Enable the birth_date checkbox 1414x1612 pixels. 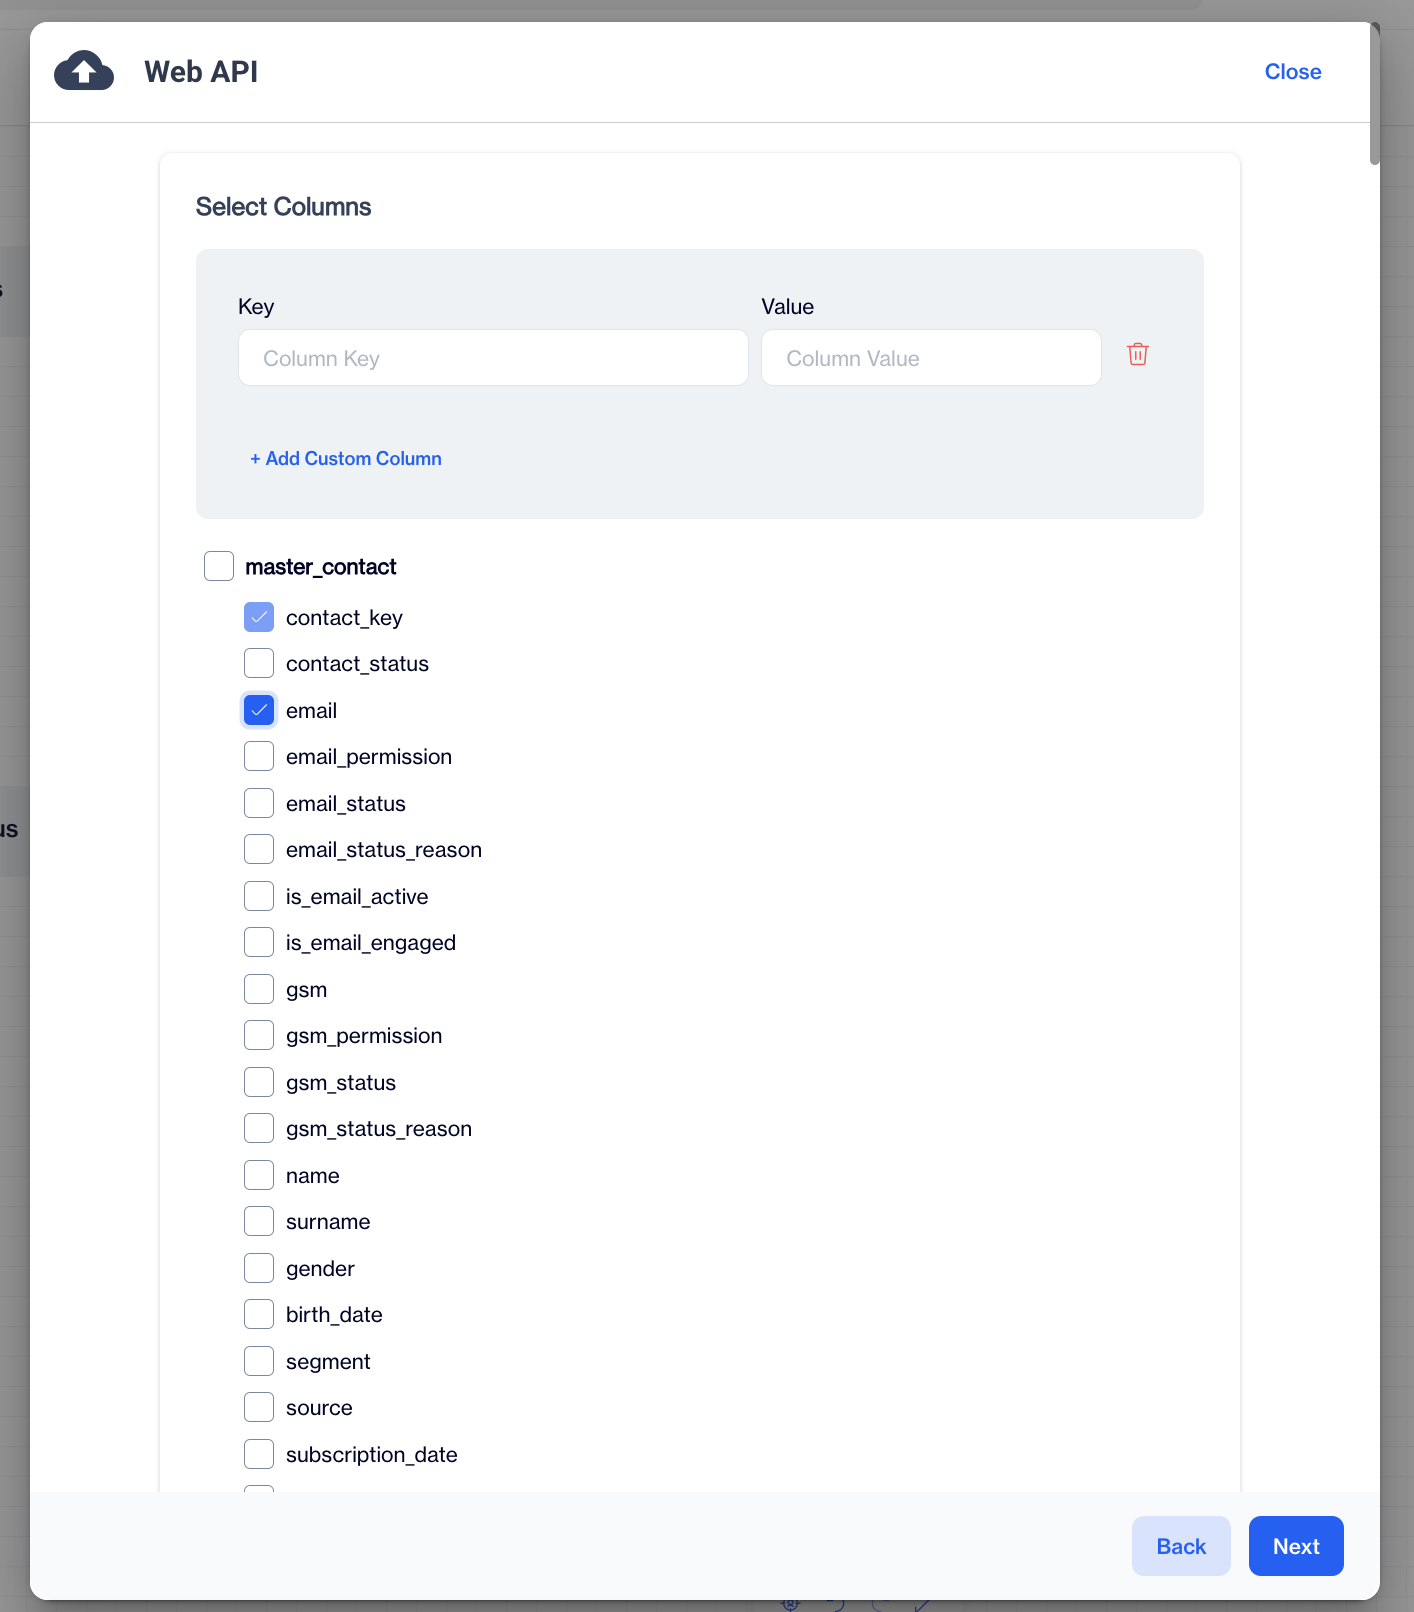[259, 1315]
